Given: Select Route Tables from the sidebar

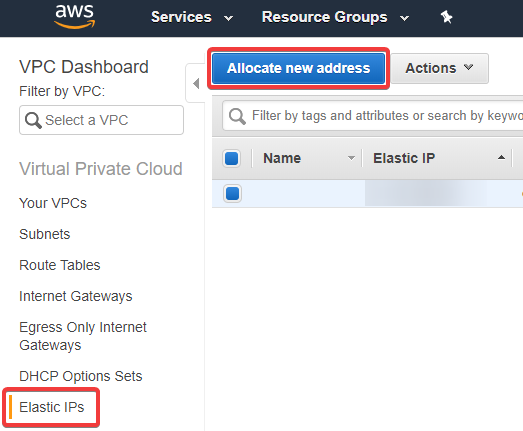Looking at the screenshot, I should tap(60, 265).
